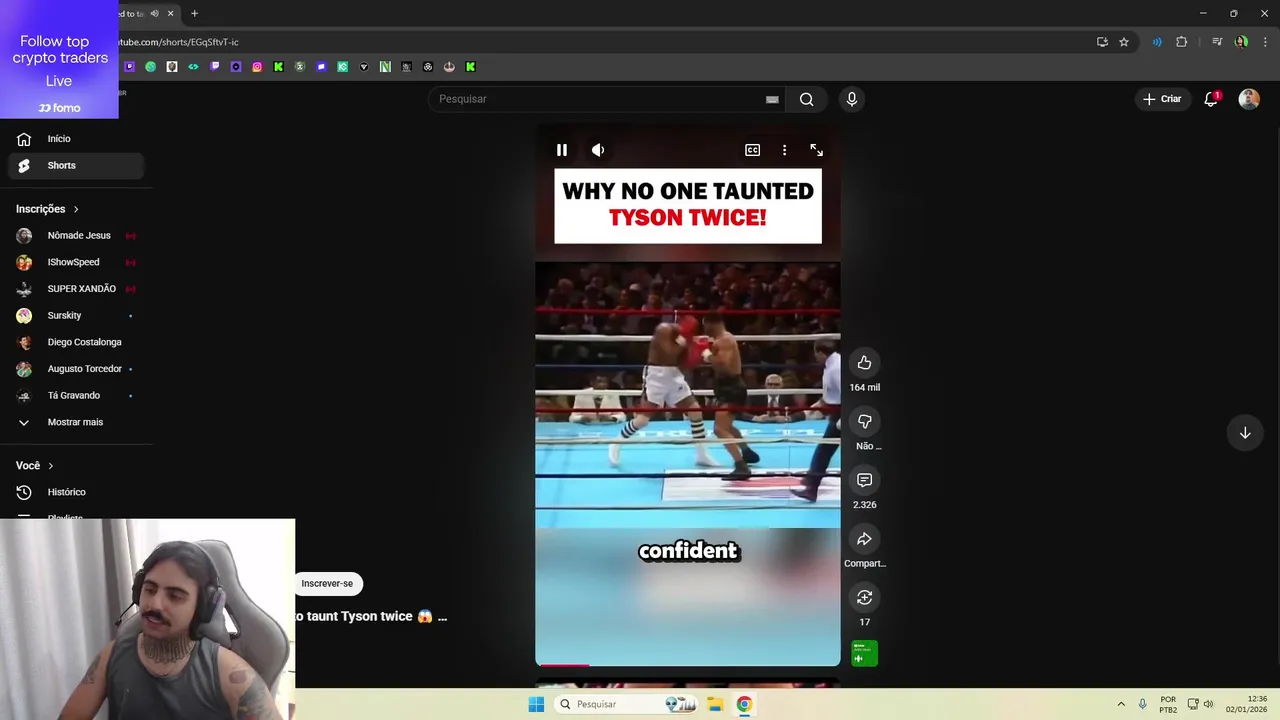This screenshot has height=720, width=1280.
Task: Open the Criar create button
Action: tap(1163, 99)
